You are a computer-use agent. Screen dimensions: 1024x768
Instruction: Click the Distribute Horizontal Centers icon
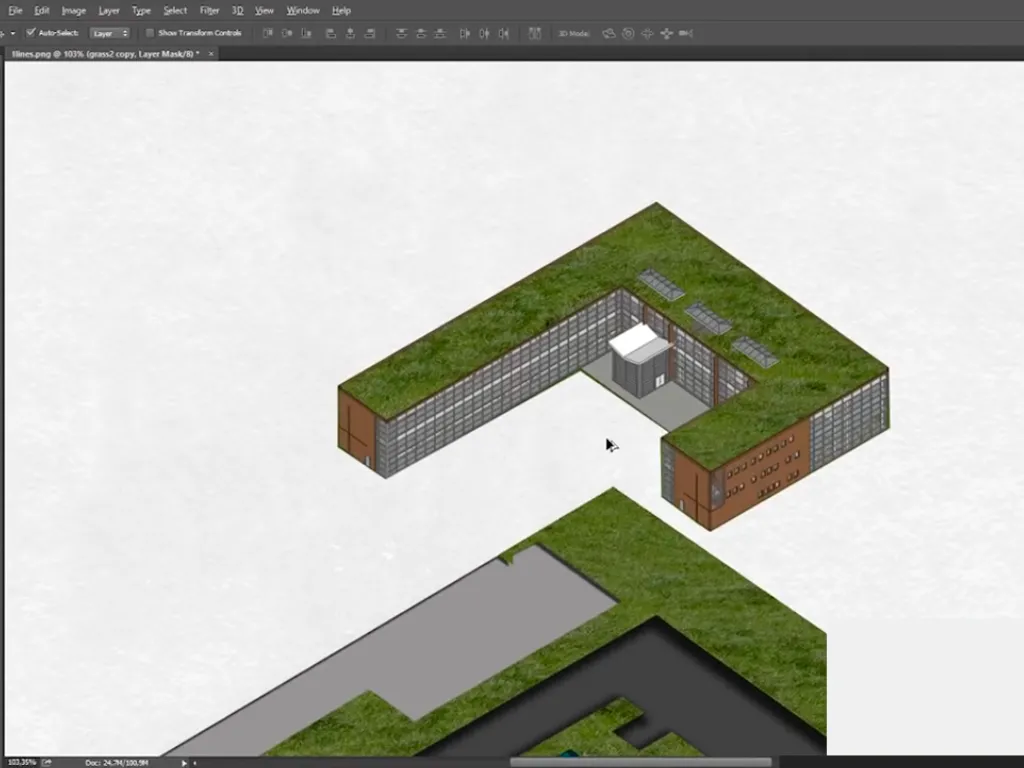point(484,33)
